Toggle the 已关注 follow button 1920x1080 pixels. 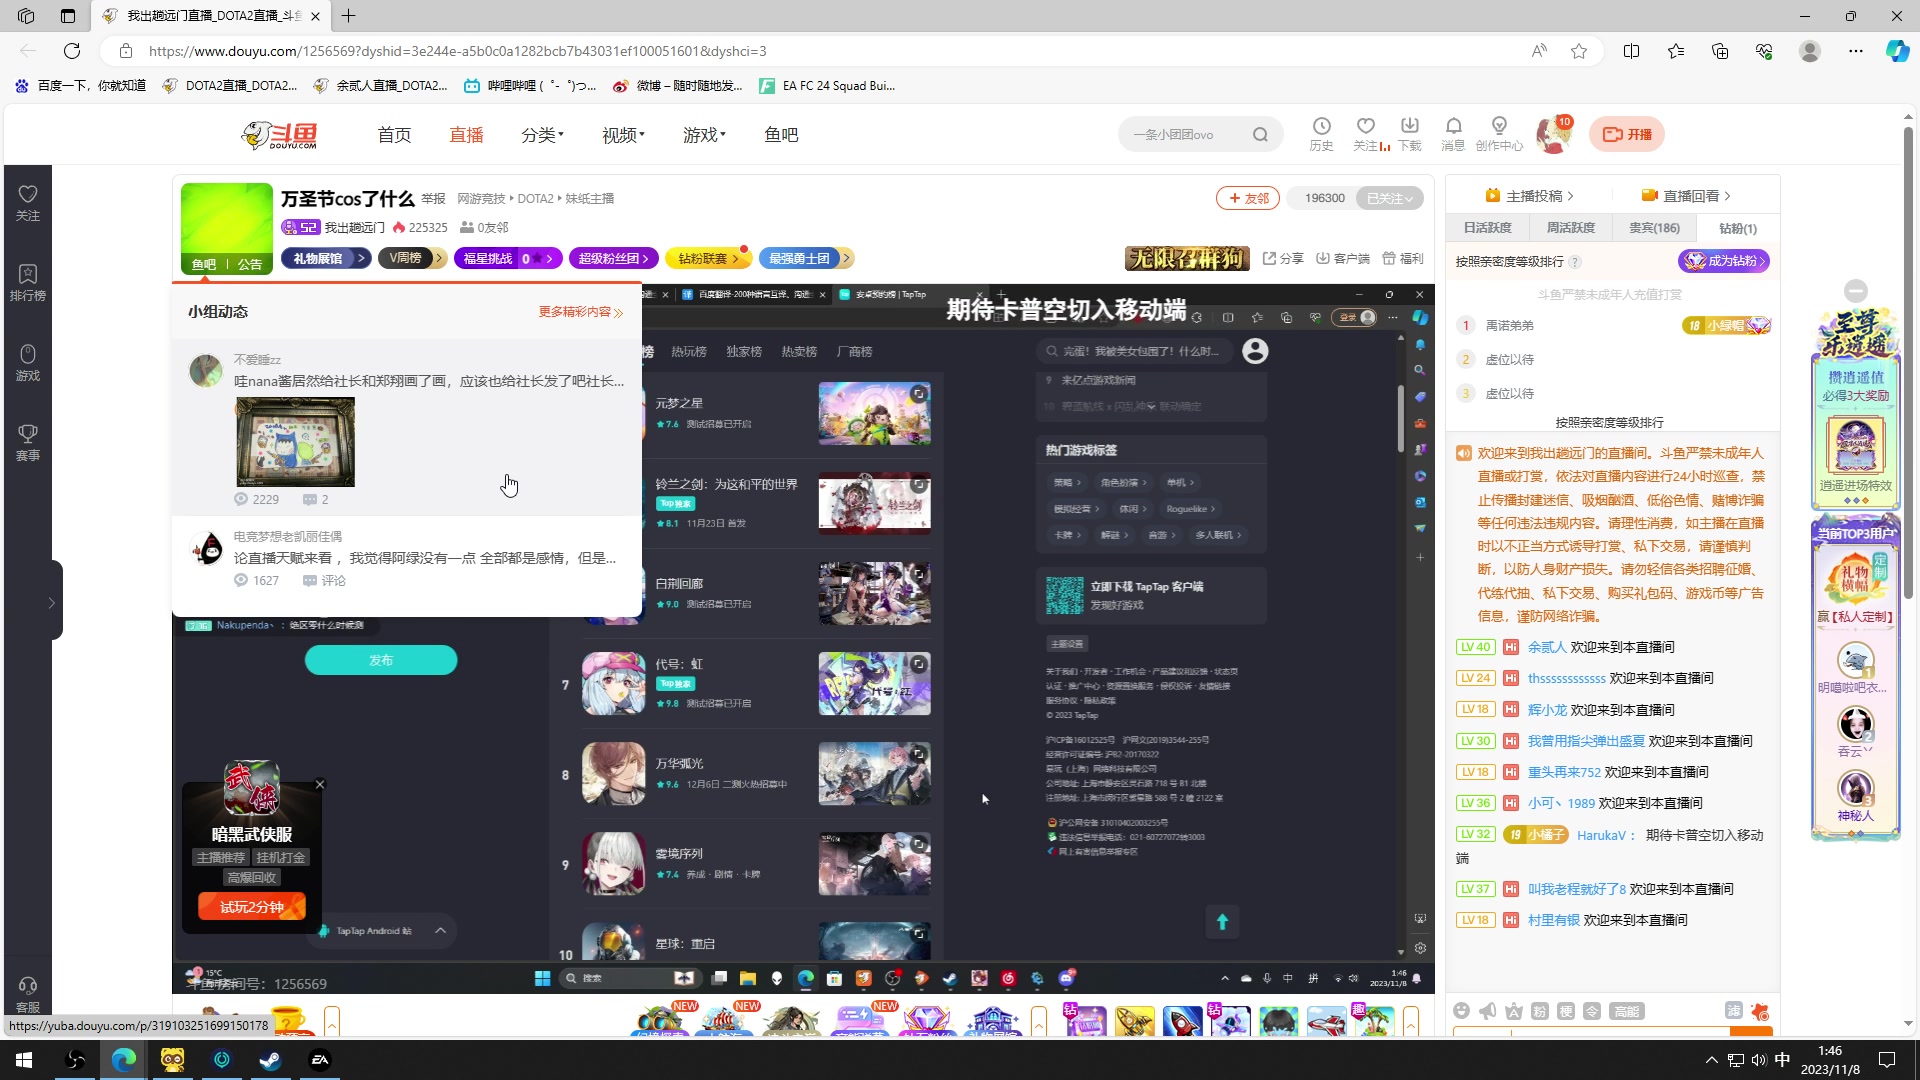coord(1389,198)
